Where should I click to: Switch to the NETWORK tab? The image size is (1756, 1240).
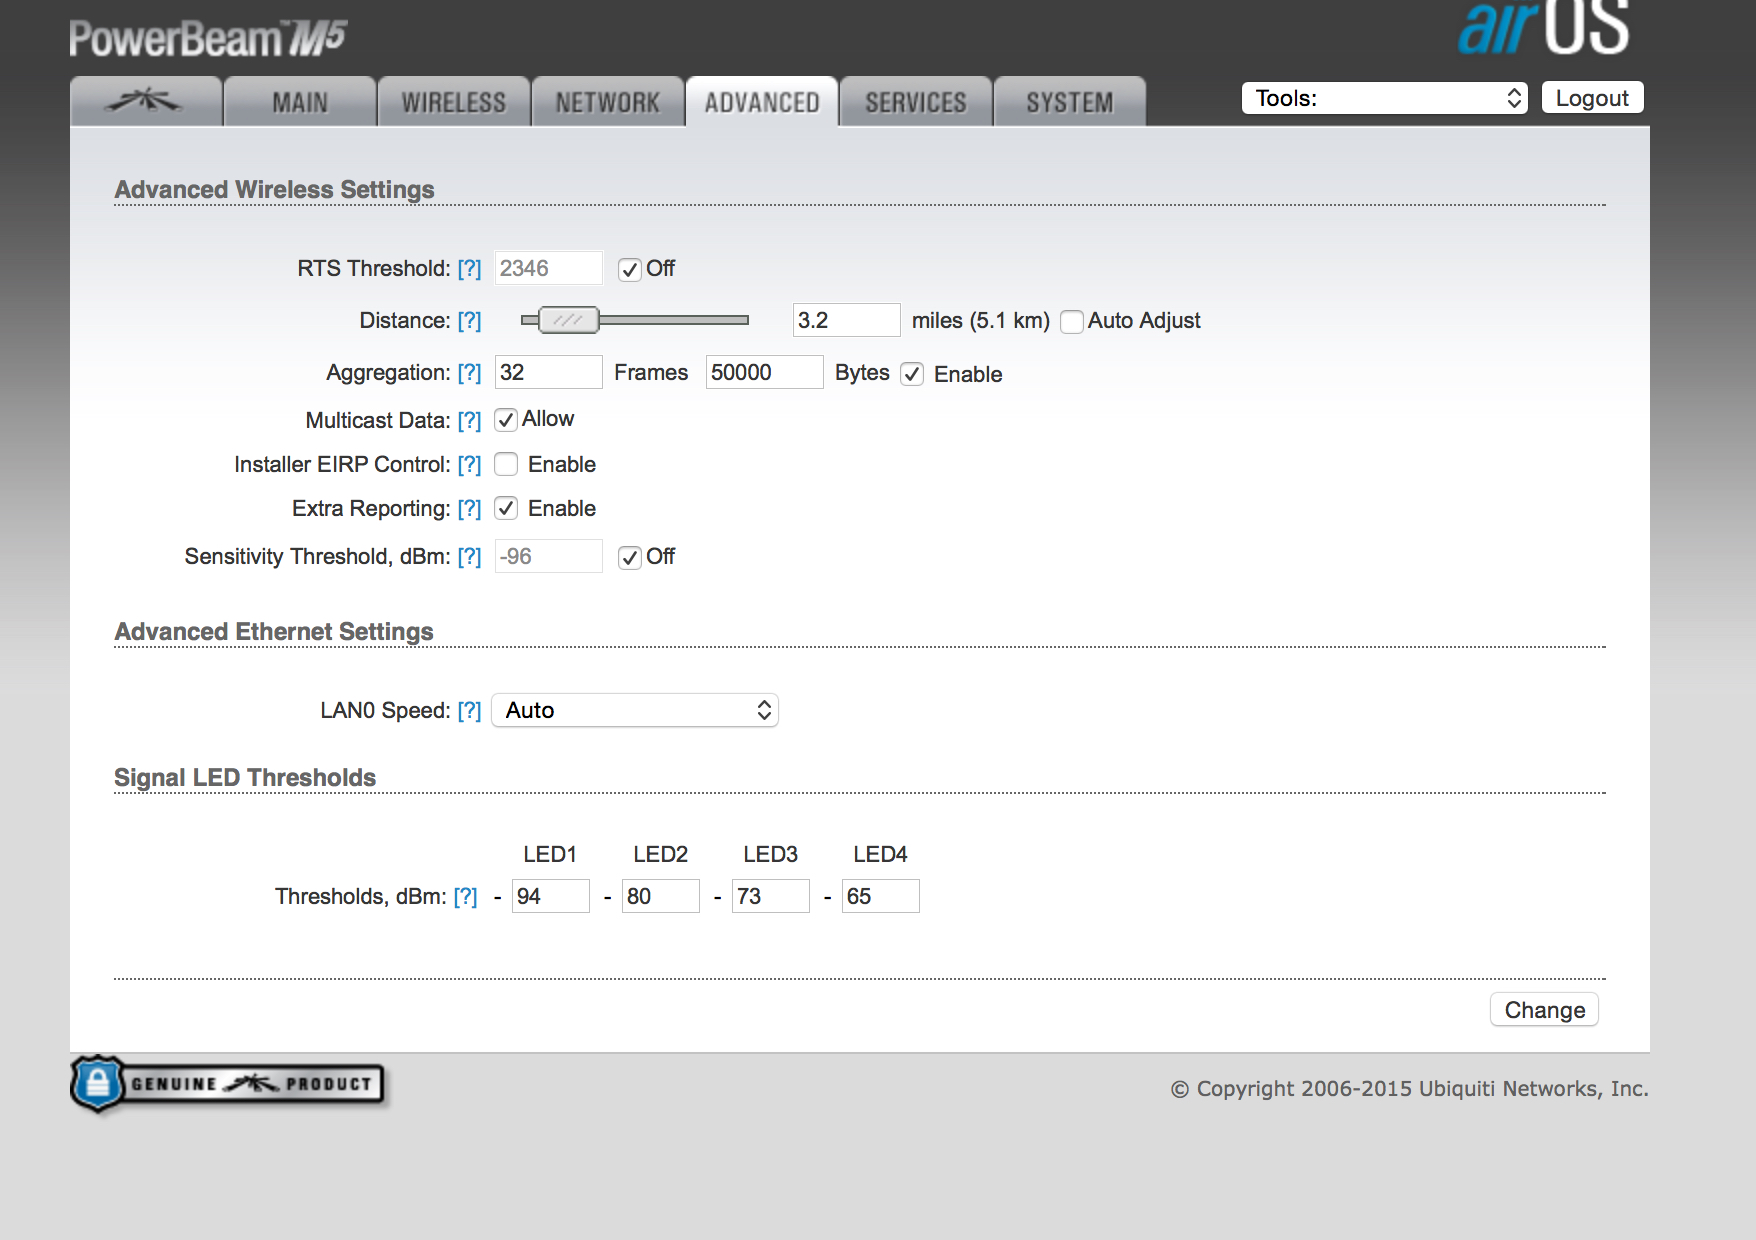608,101
